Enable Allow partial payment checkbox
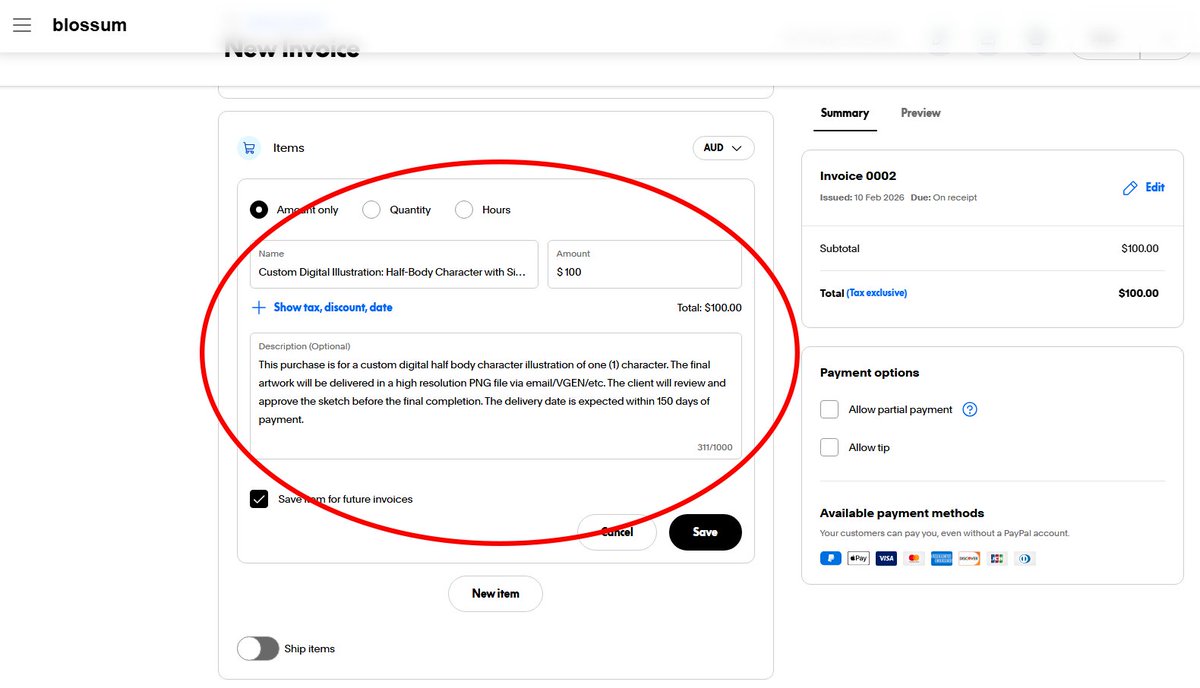Viewport: 1200px width, 688px height. [x=829, y=409]
